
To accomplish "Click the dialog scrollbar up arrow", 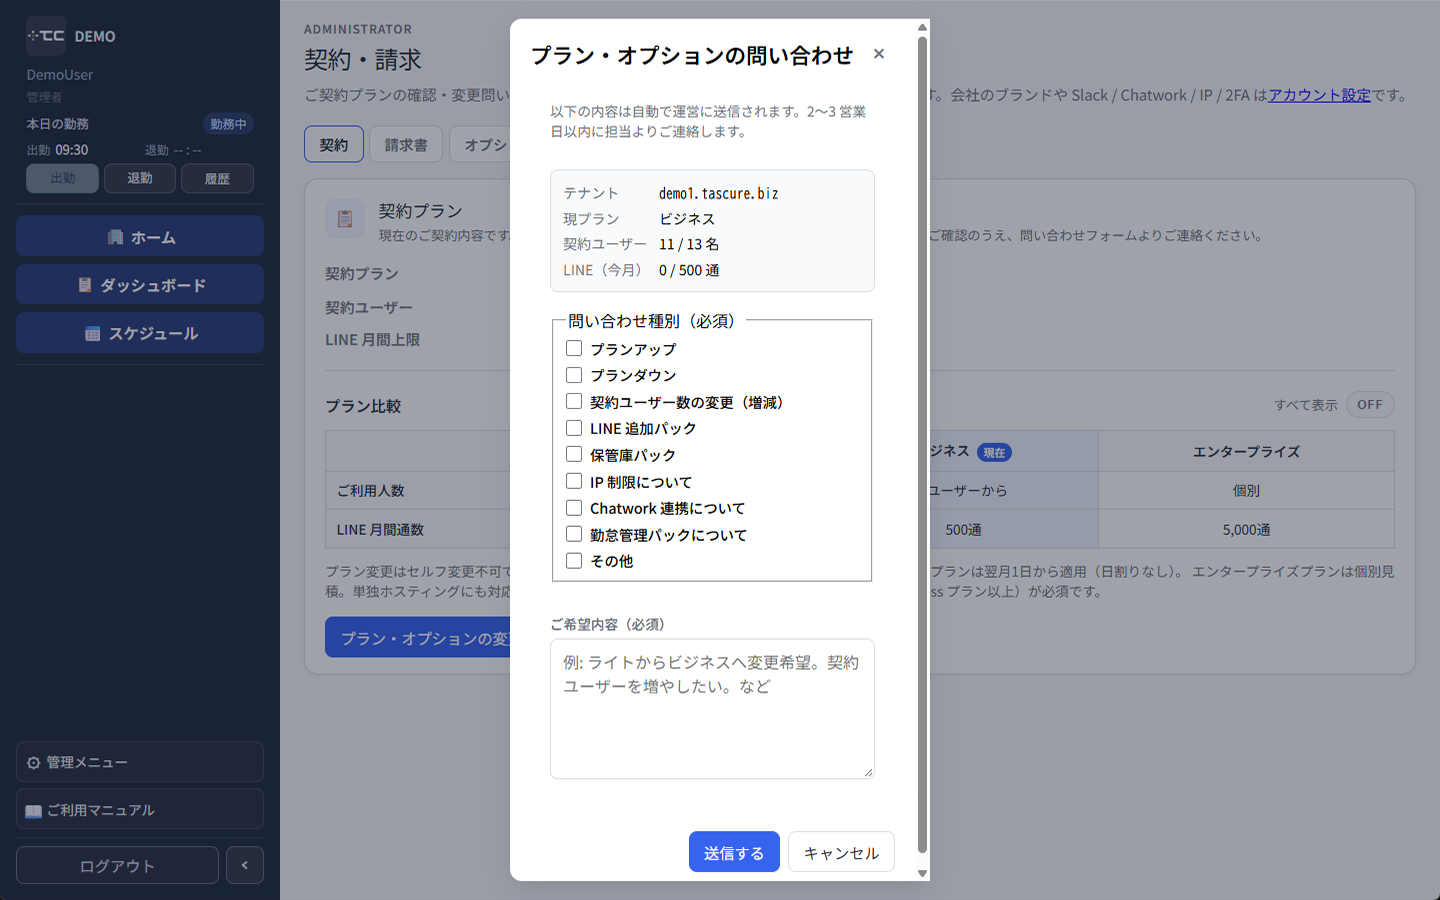I will click(922, 27).
